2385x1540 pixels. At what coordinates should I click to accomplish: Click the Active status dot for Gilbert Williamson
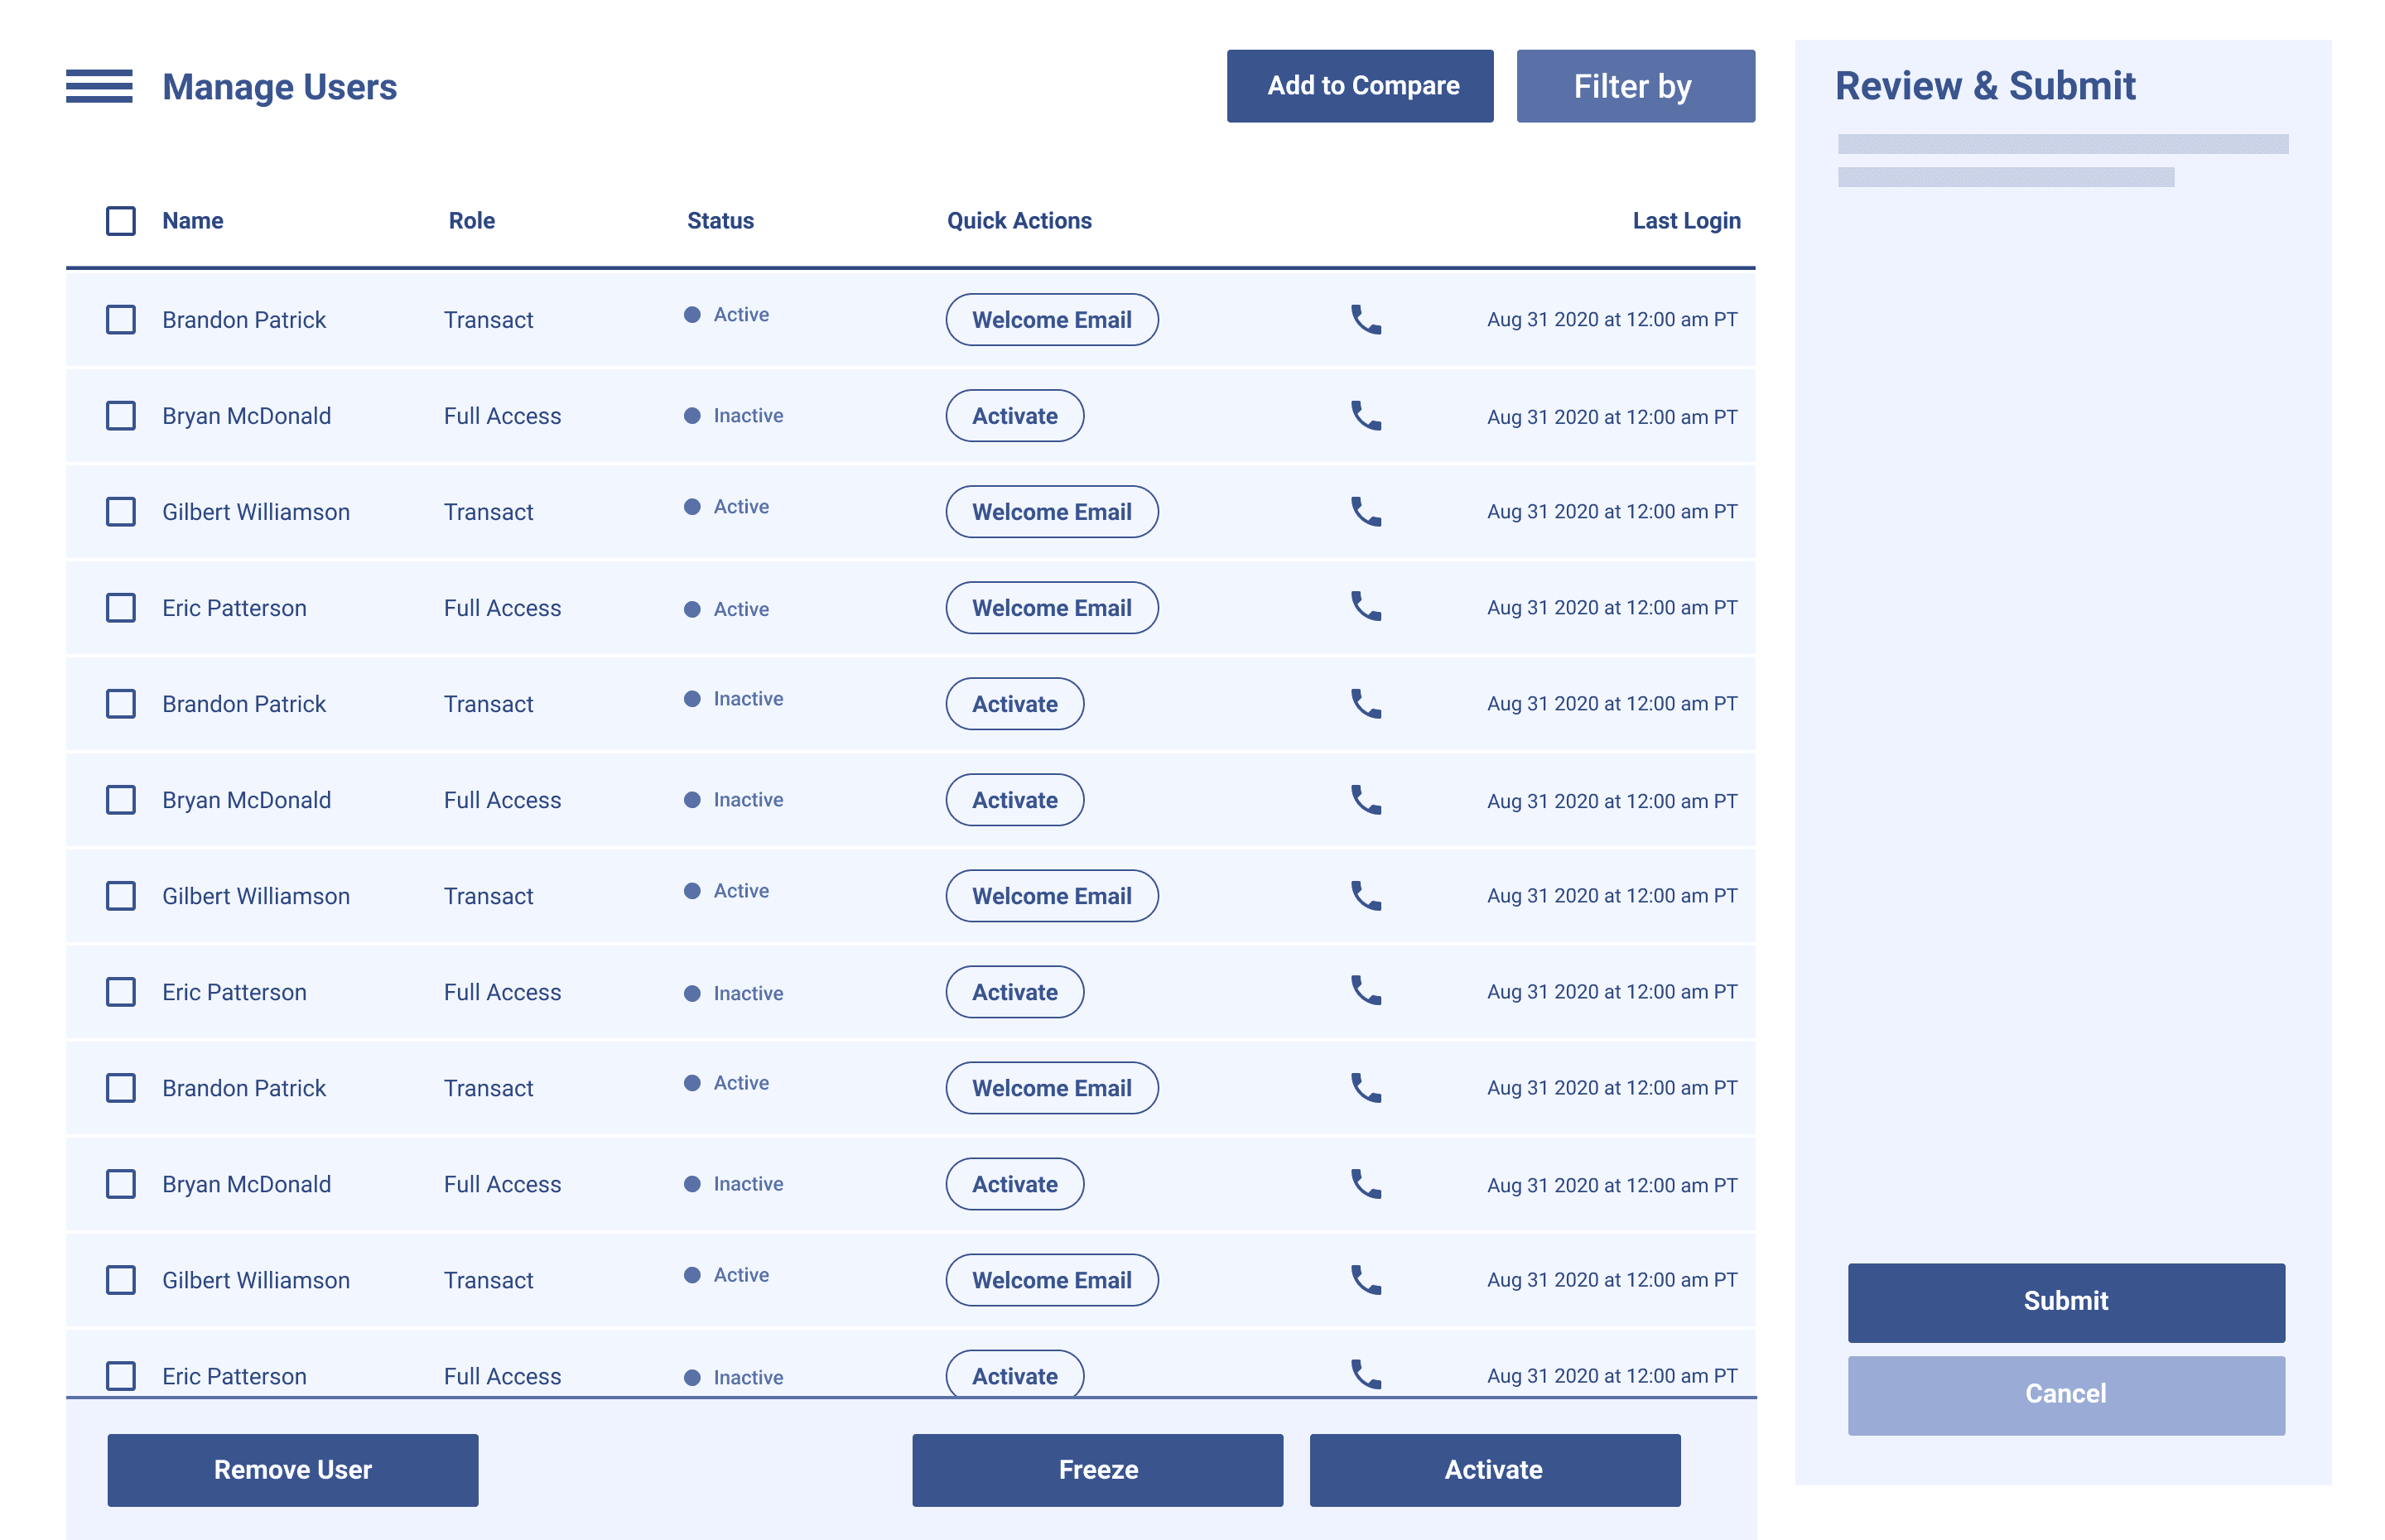pos(692,506)
